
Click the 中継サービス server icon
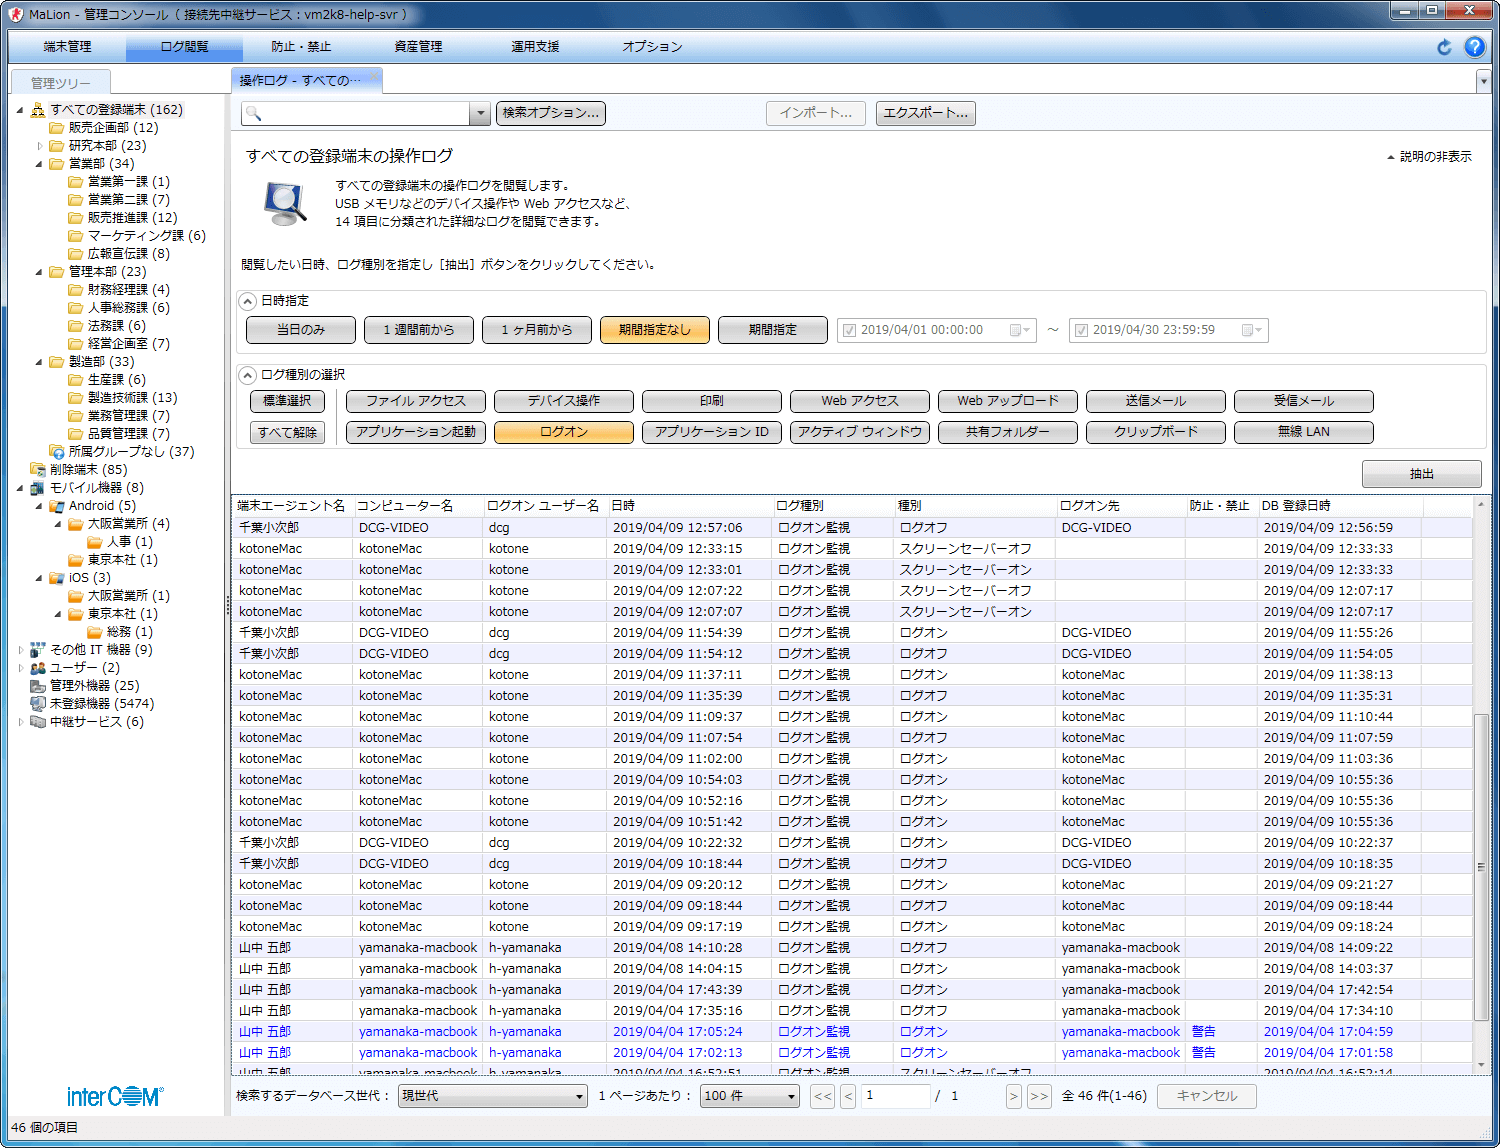click(38, 722)
